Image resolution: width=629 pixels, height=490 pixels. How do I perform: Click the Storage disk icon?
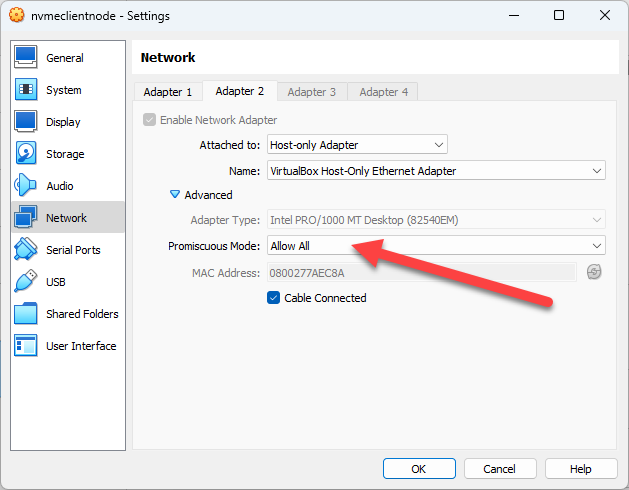click(x=26, y=154)
